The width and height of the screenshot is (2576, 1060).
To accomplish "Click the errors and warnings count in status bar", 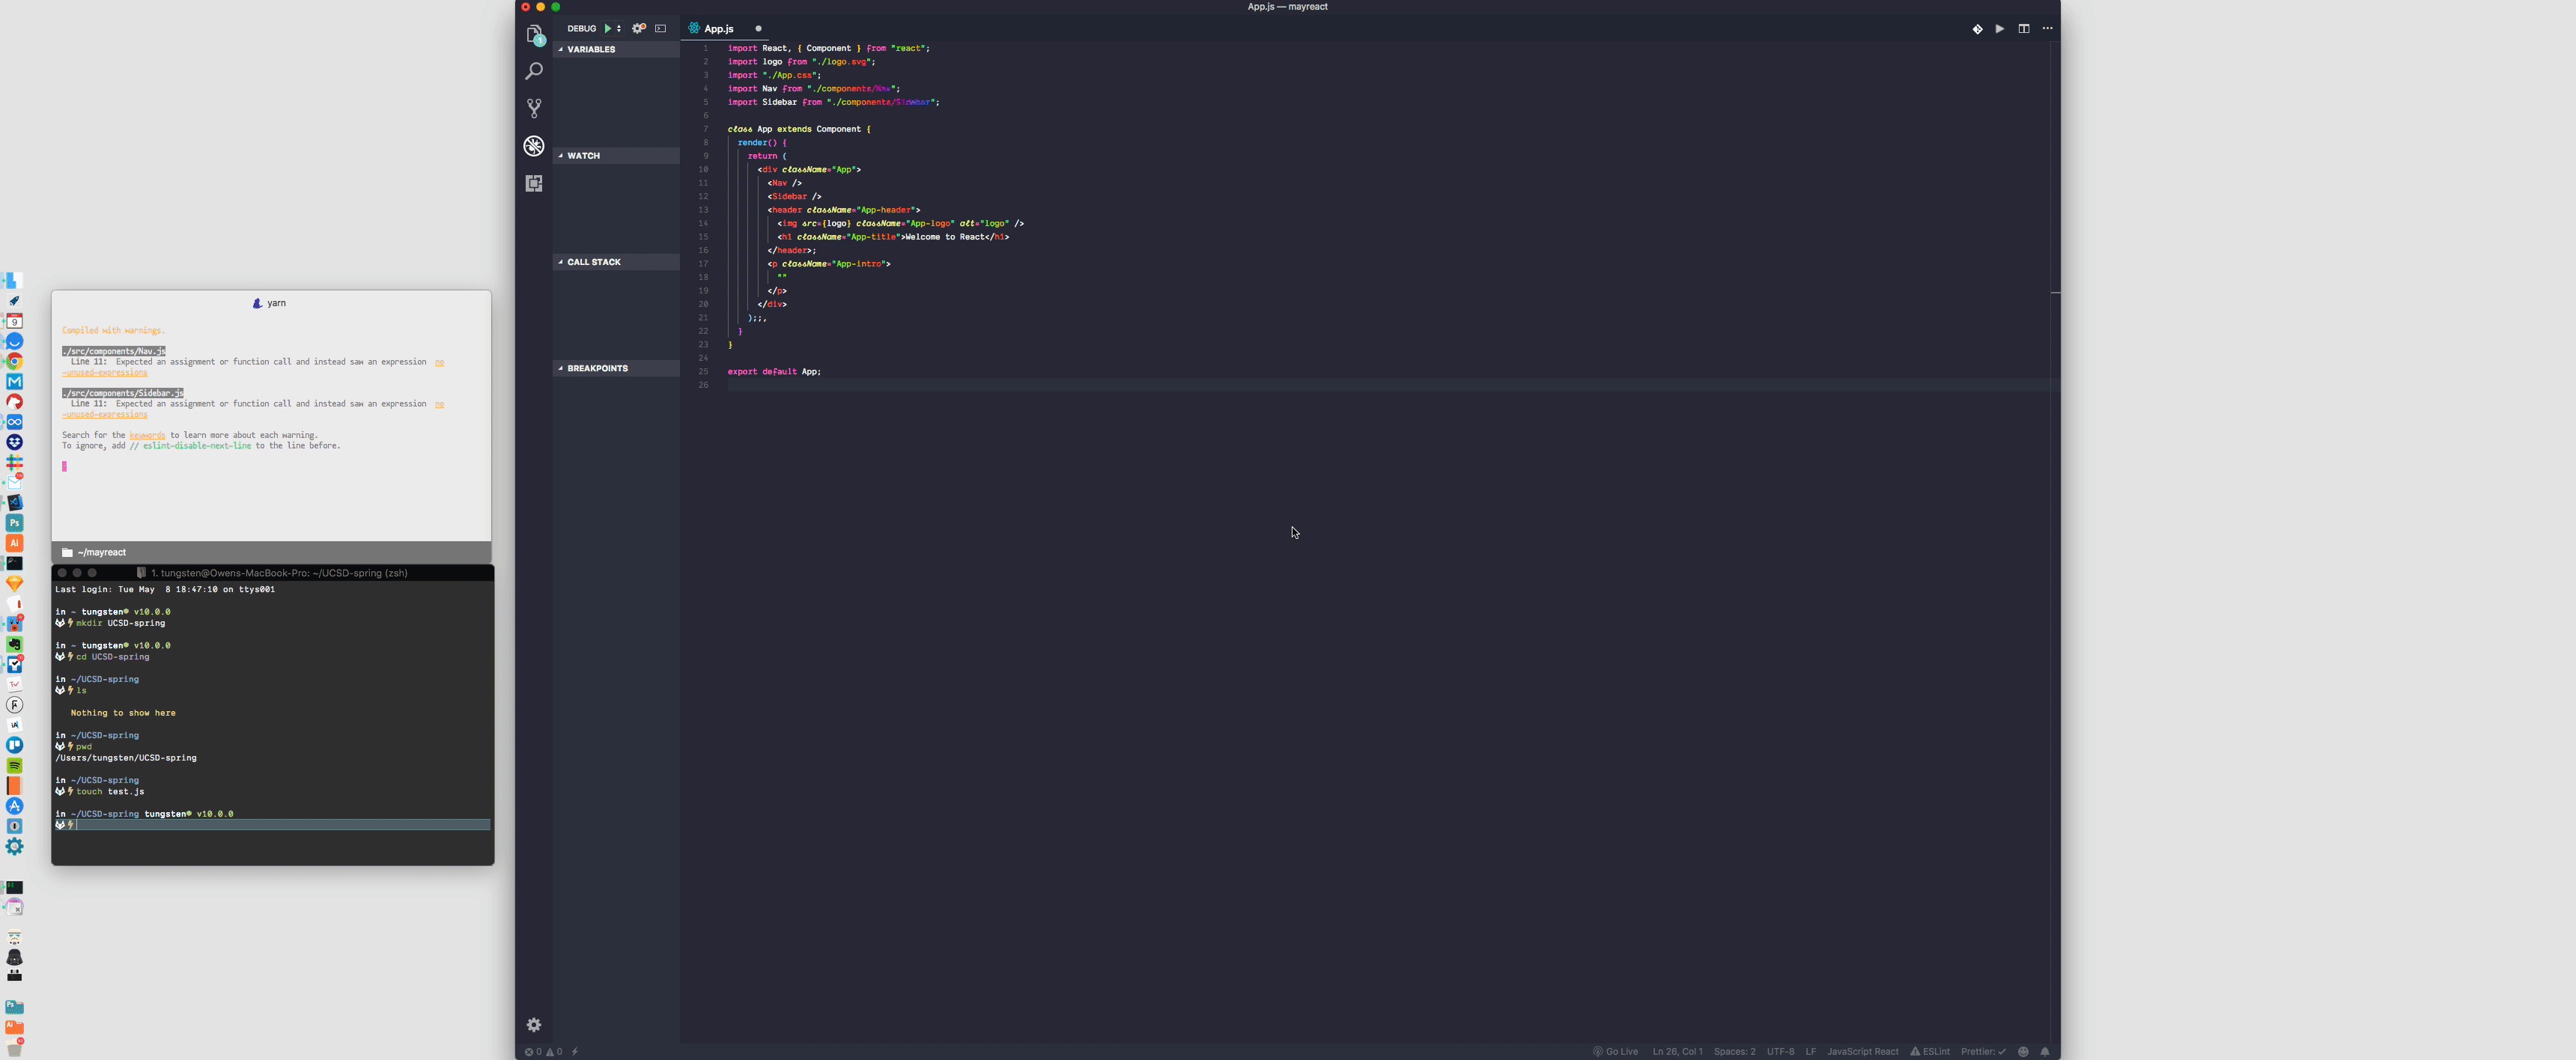I will click(x=544, y=1052).
